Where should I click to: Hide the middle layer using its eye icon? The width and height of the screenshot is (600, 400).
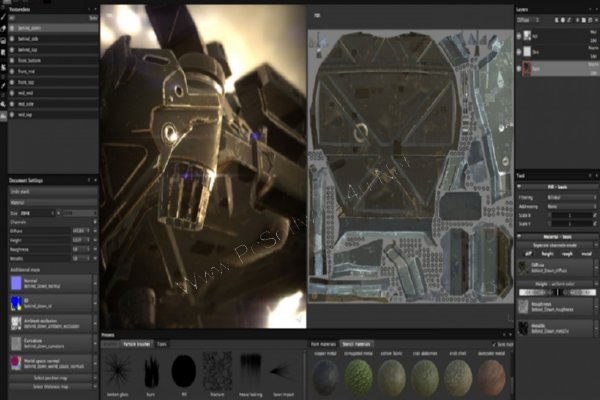(519, 52)
